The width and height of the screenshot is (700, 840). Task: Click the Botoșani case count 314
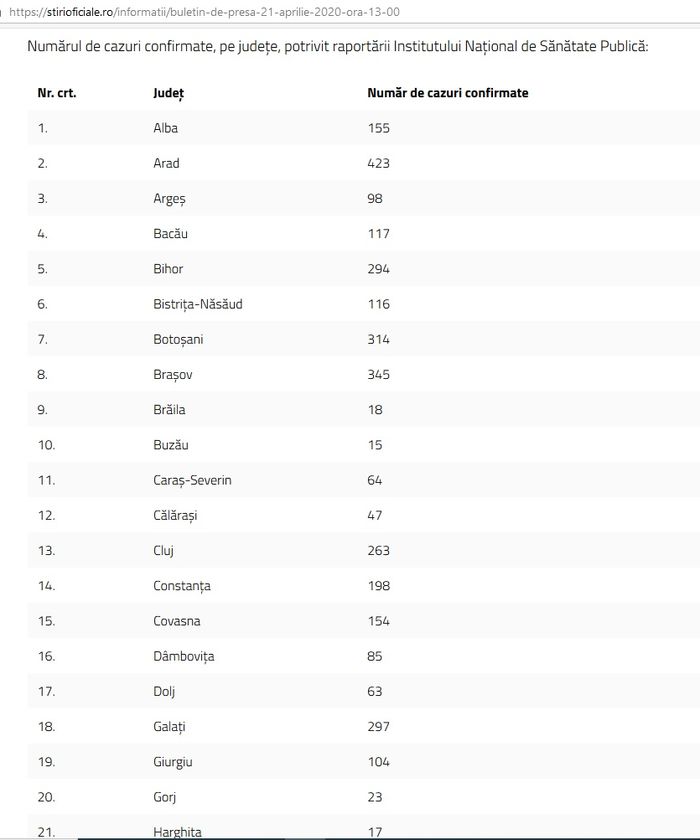[x=378, y=339]
